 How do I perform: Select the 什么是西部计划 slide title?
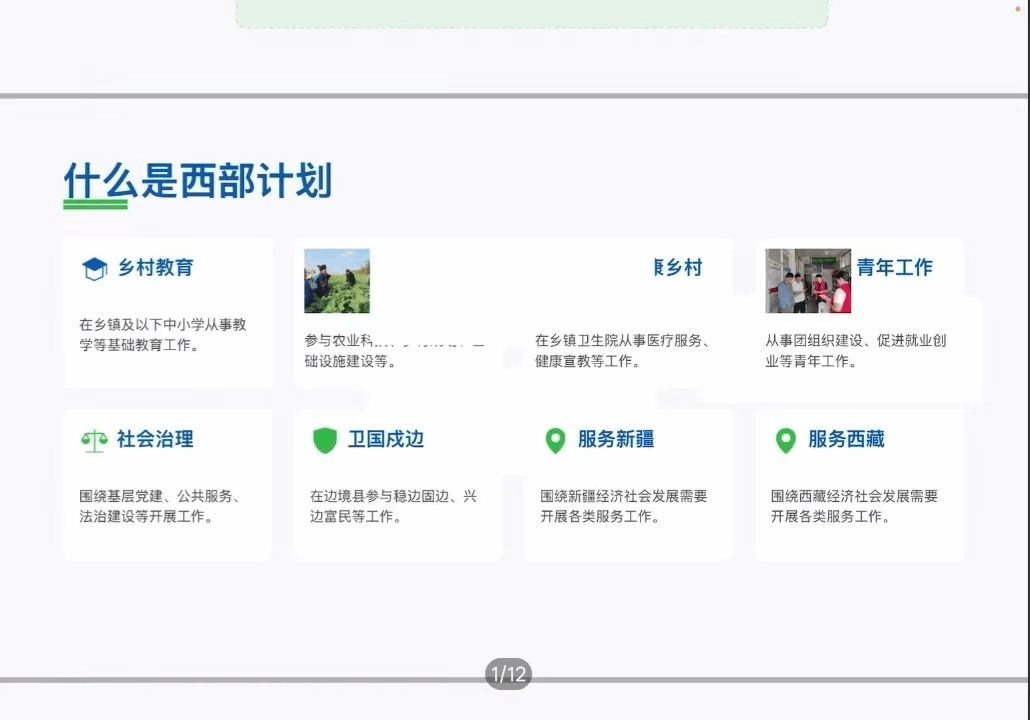tap(198, 182)
